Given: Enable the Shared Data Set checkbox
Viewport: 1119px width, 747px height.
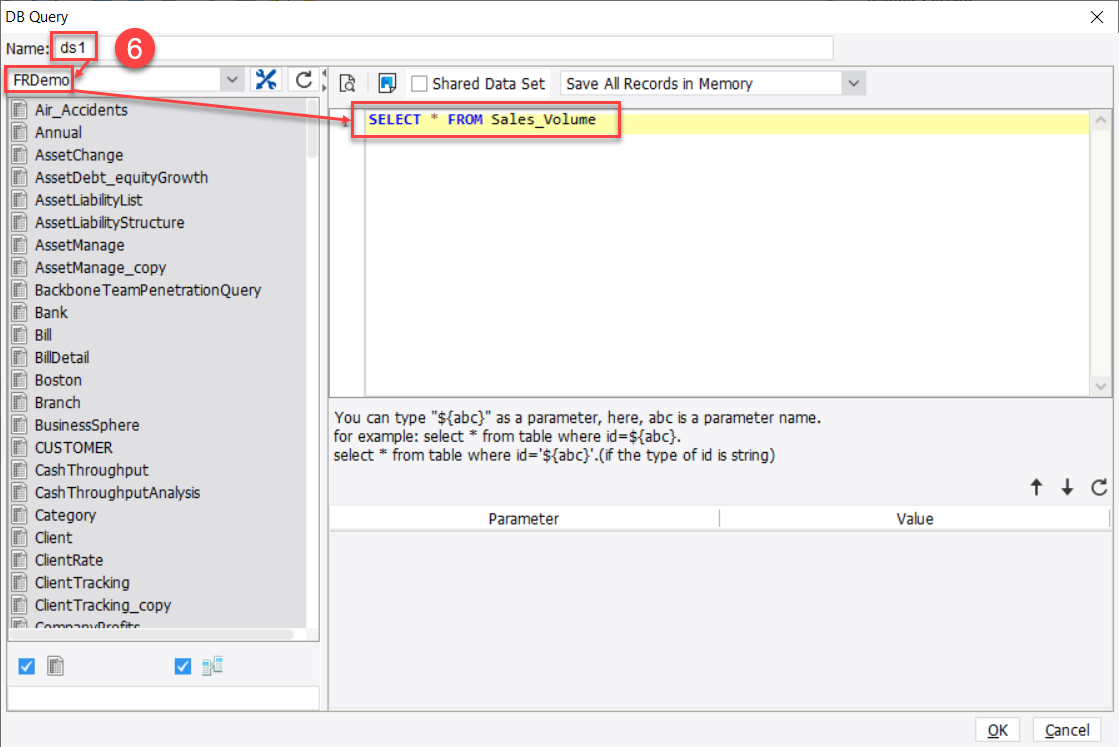Looking at the screenshot, I should tap(419, 83).
